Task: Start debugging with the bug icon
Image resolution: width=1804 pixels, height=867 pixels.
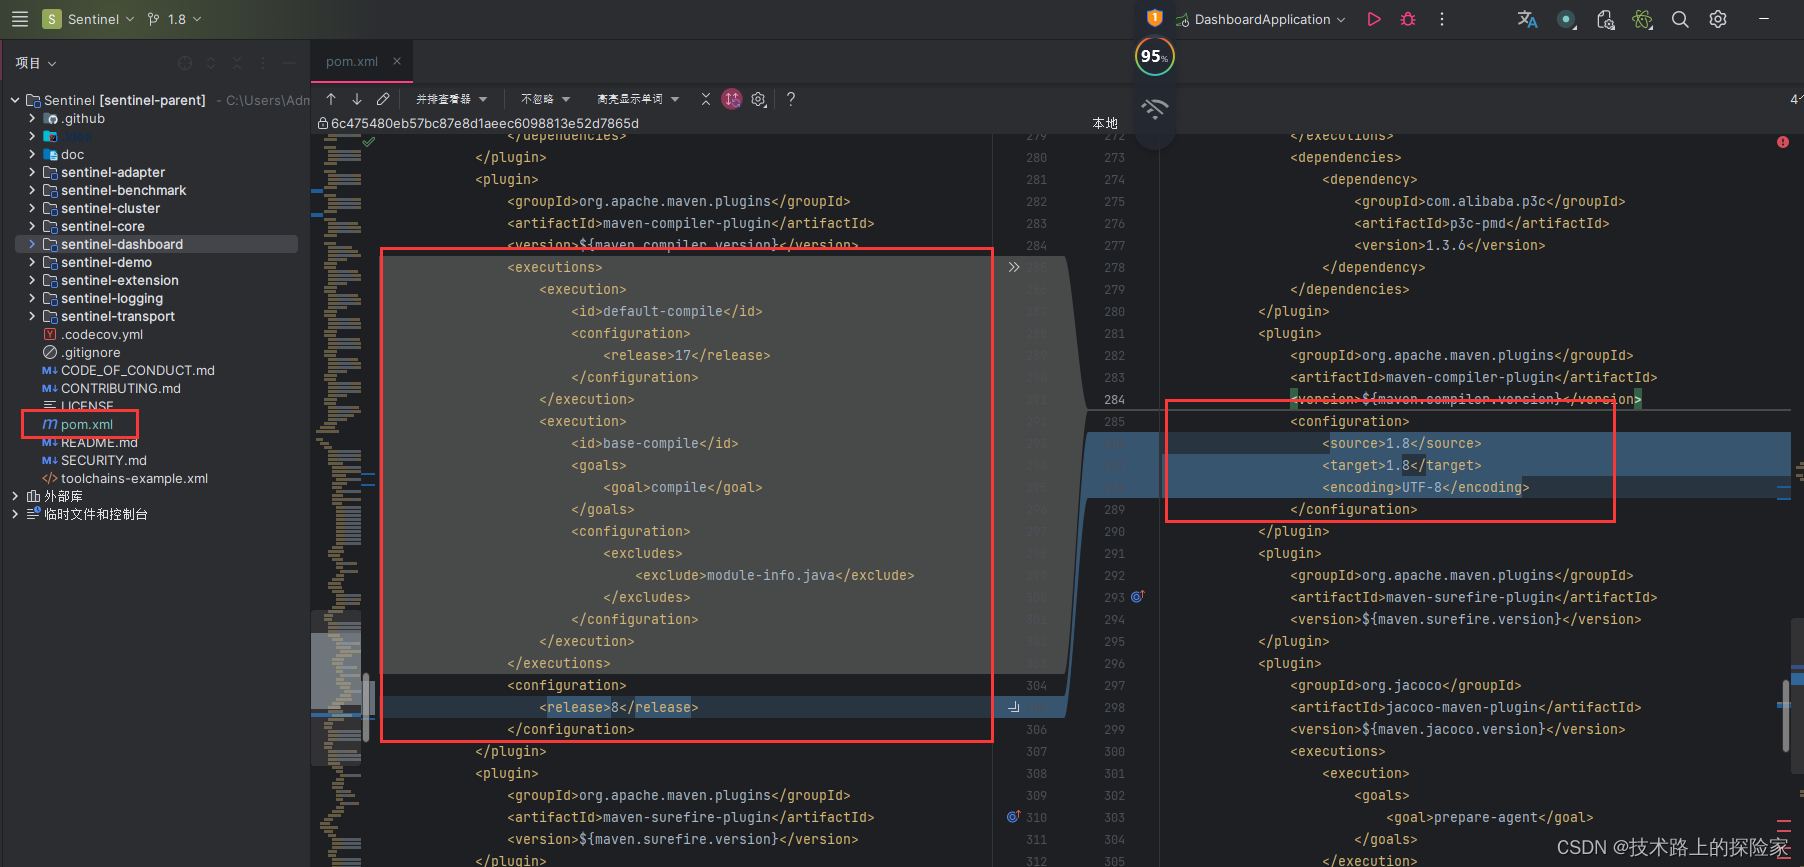Action: coord(1408,19)
